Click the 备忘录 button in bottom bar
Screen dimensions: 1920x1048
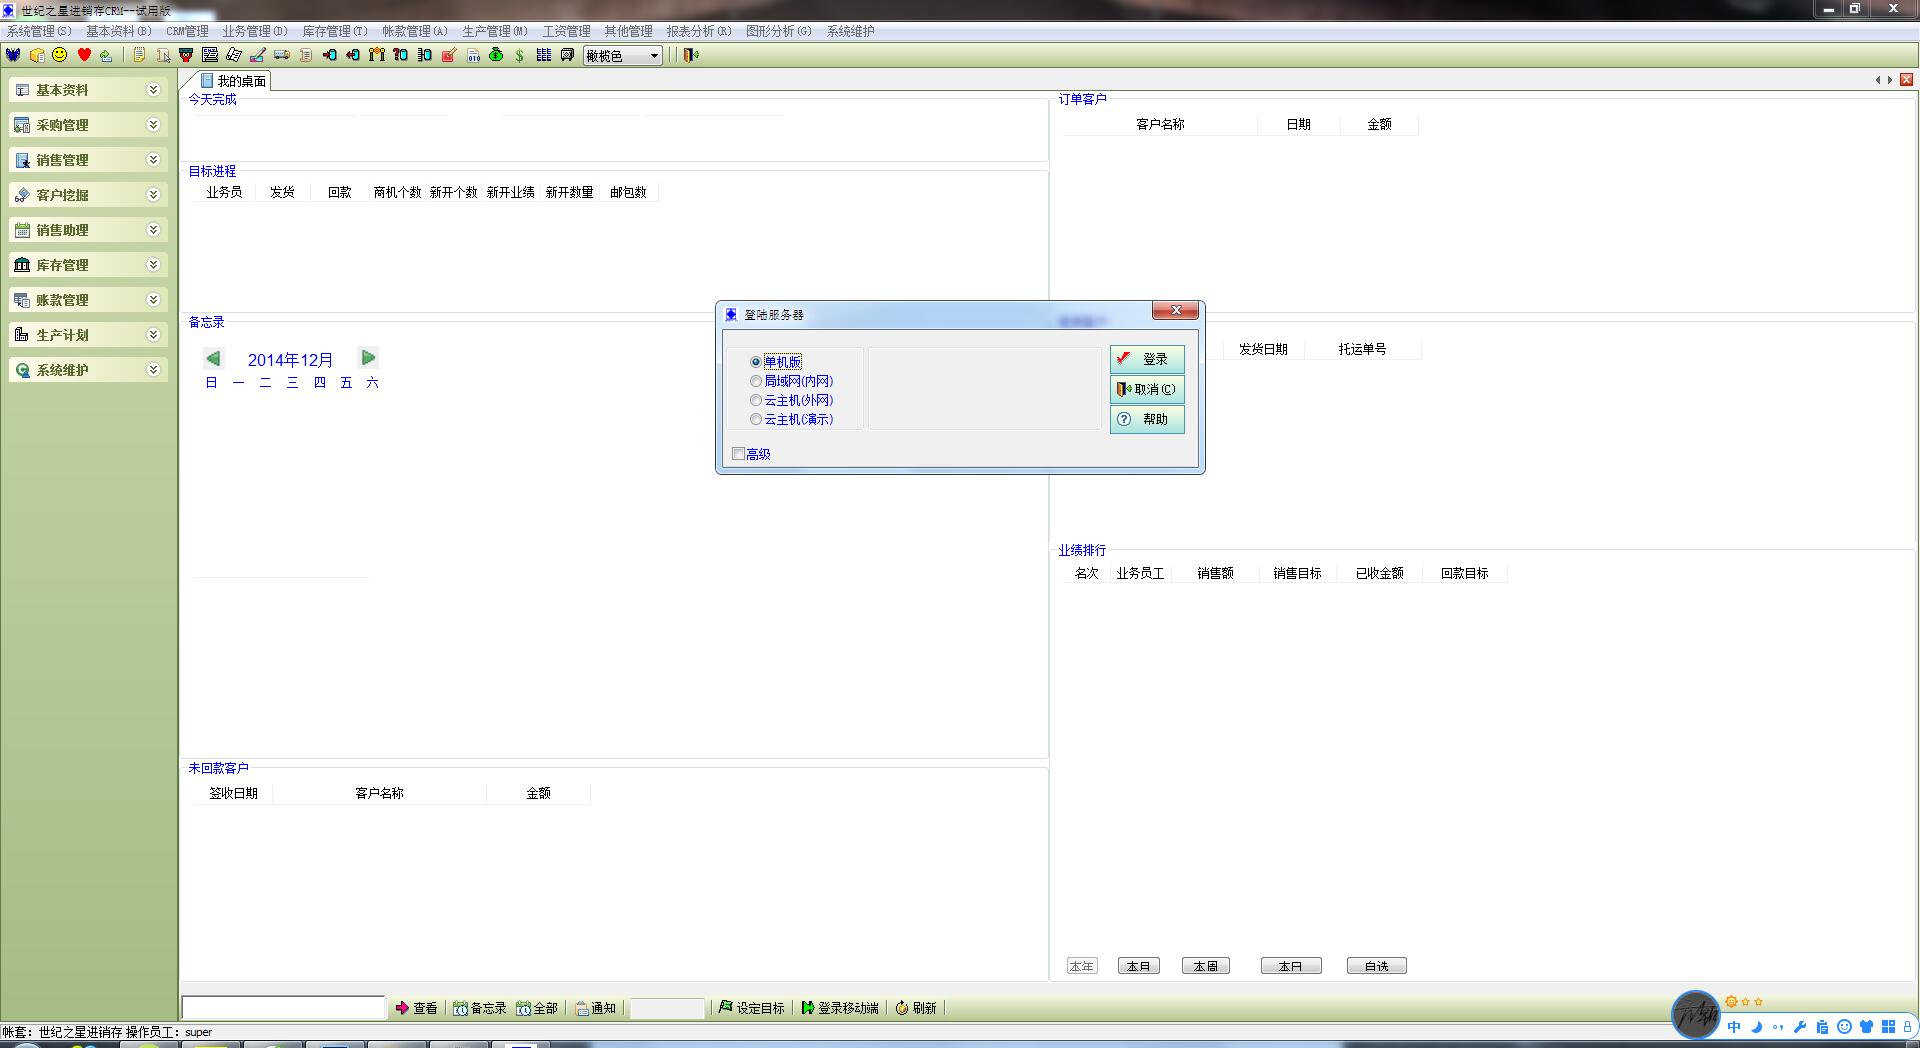click(x=480, y=1008)
